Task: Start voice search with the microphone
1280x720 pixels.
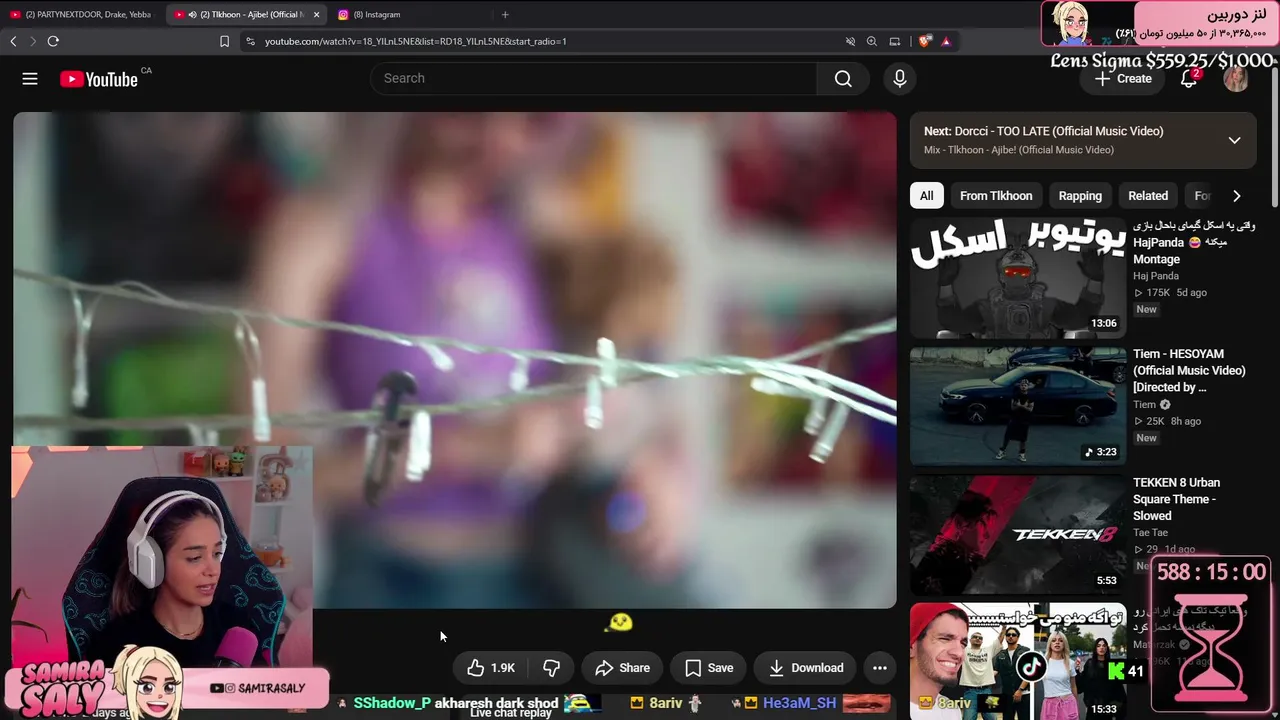Action: [900, 79]
